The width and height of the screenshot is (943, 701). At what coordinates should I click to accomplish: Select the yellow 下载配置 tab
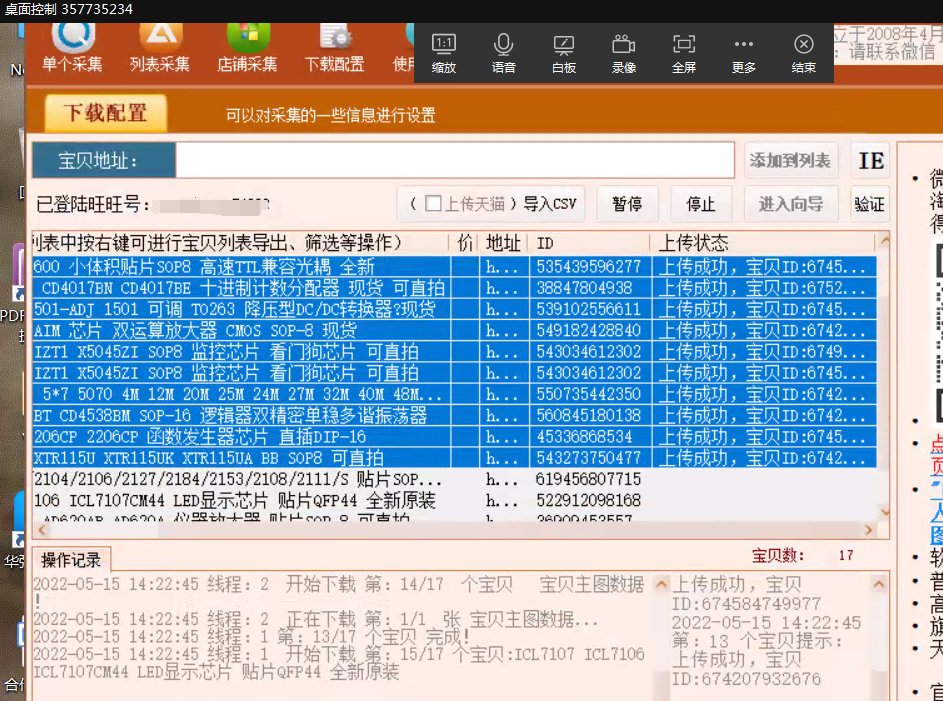pos(106,113)
